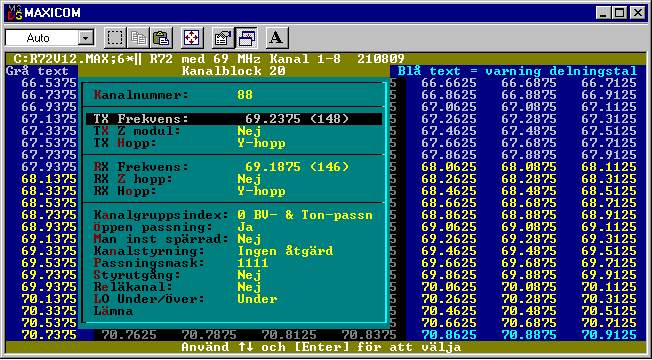This screenshot has height=360, width=652.
Task: Click the Font 'A' toolbar icon
Action: click(277, 38)
